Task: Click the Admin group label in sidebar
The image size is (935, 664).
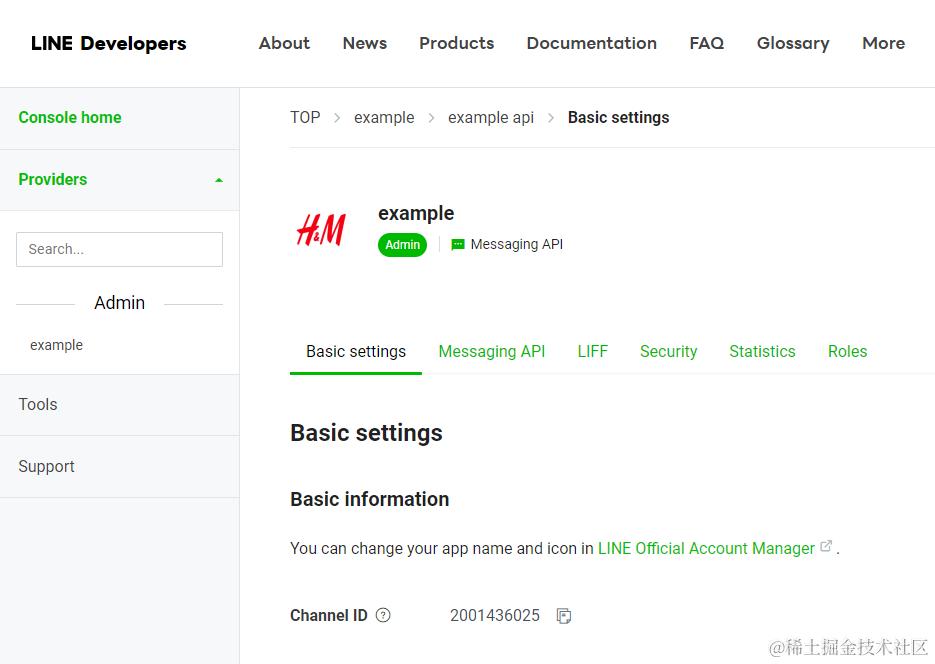Action: click(119, 303)
